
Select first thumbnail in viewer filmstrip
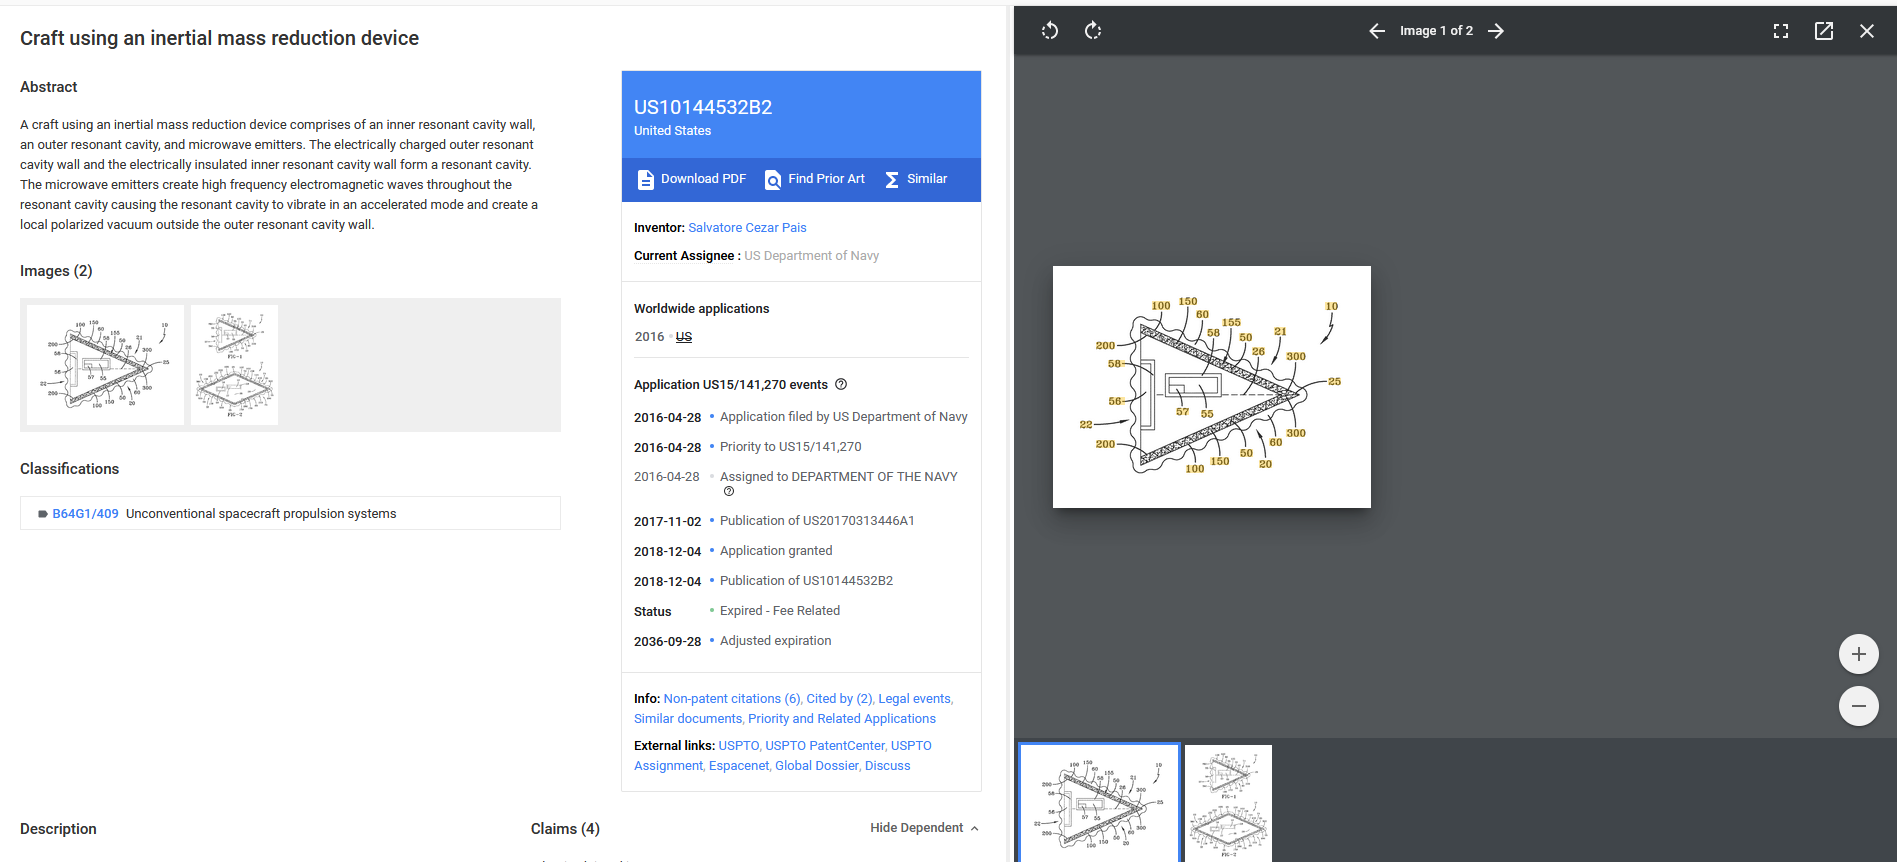pos(1099,803)
